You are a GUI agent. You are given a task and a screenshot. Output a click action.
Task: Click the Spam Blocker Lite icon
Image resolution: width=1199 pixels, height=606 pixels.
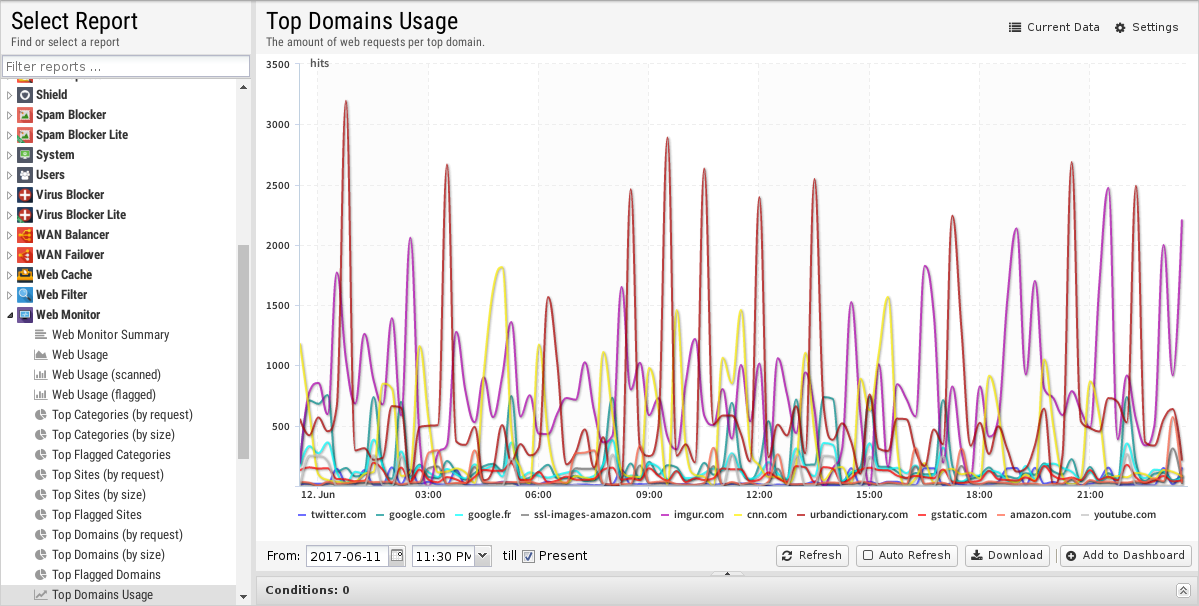coord(24,134)
